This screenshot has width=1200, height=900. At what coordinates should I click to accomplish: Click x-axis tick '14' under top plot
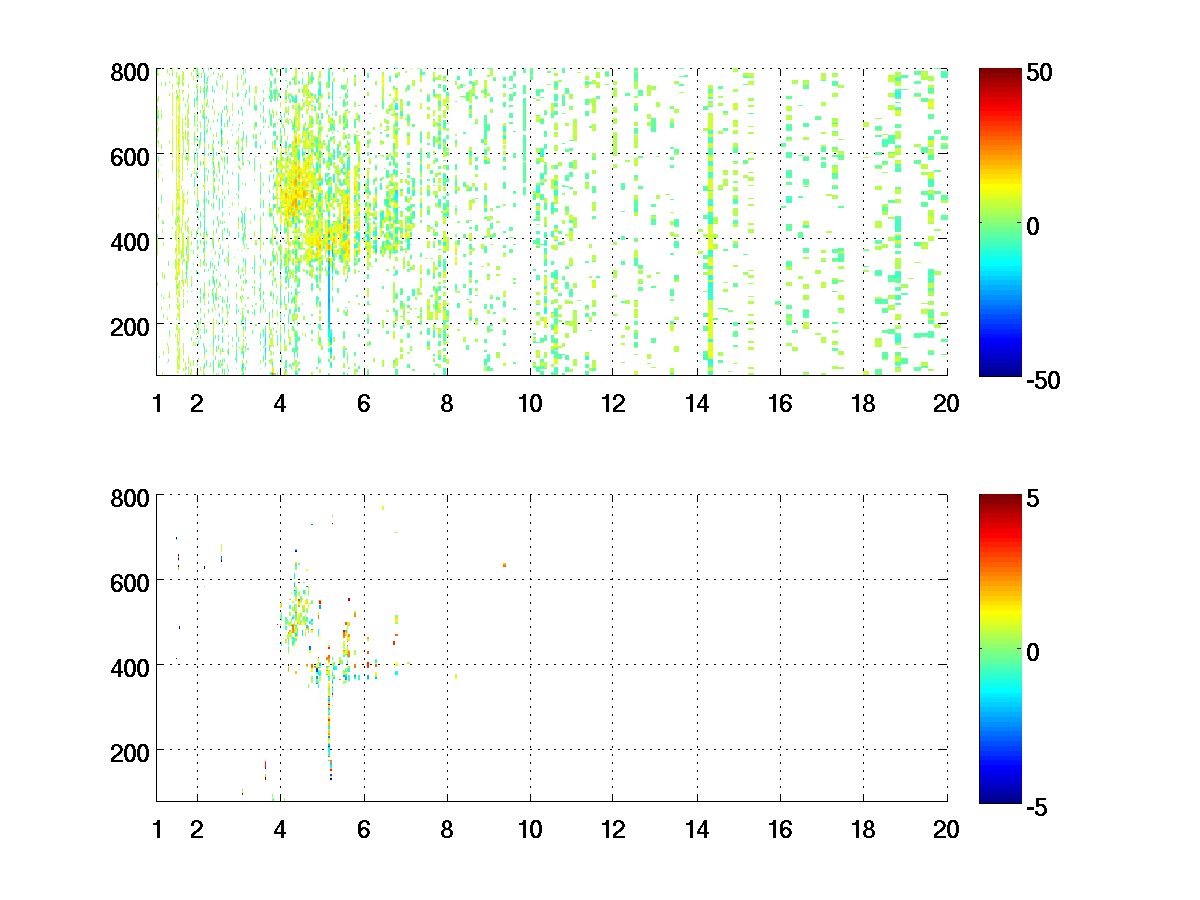point(697,404)
